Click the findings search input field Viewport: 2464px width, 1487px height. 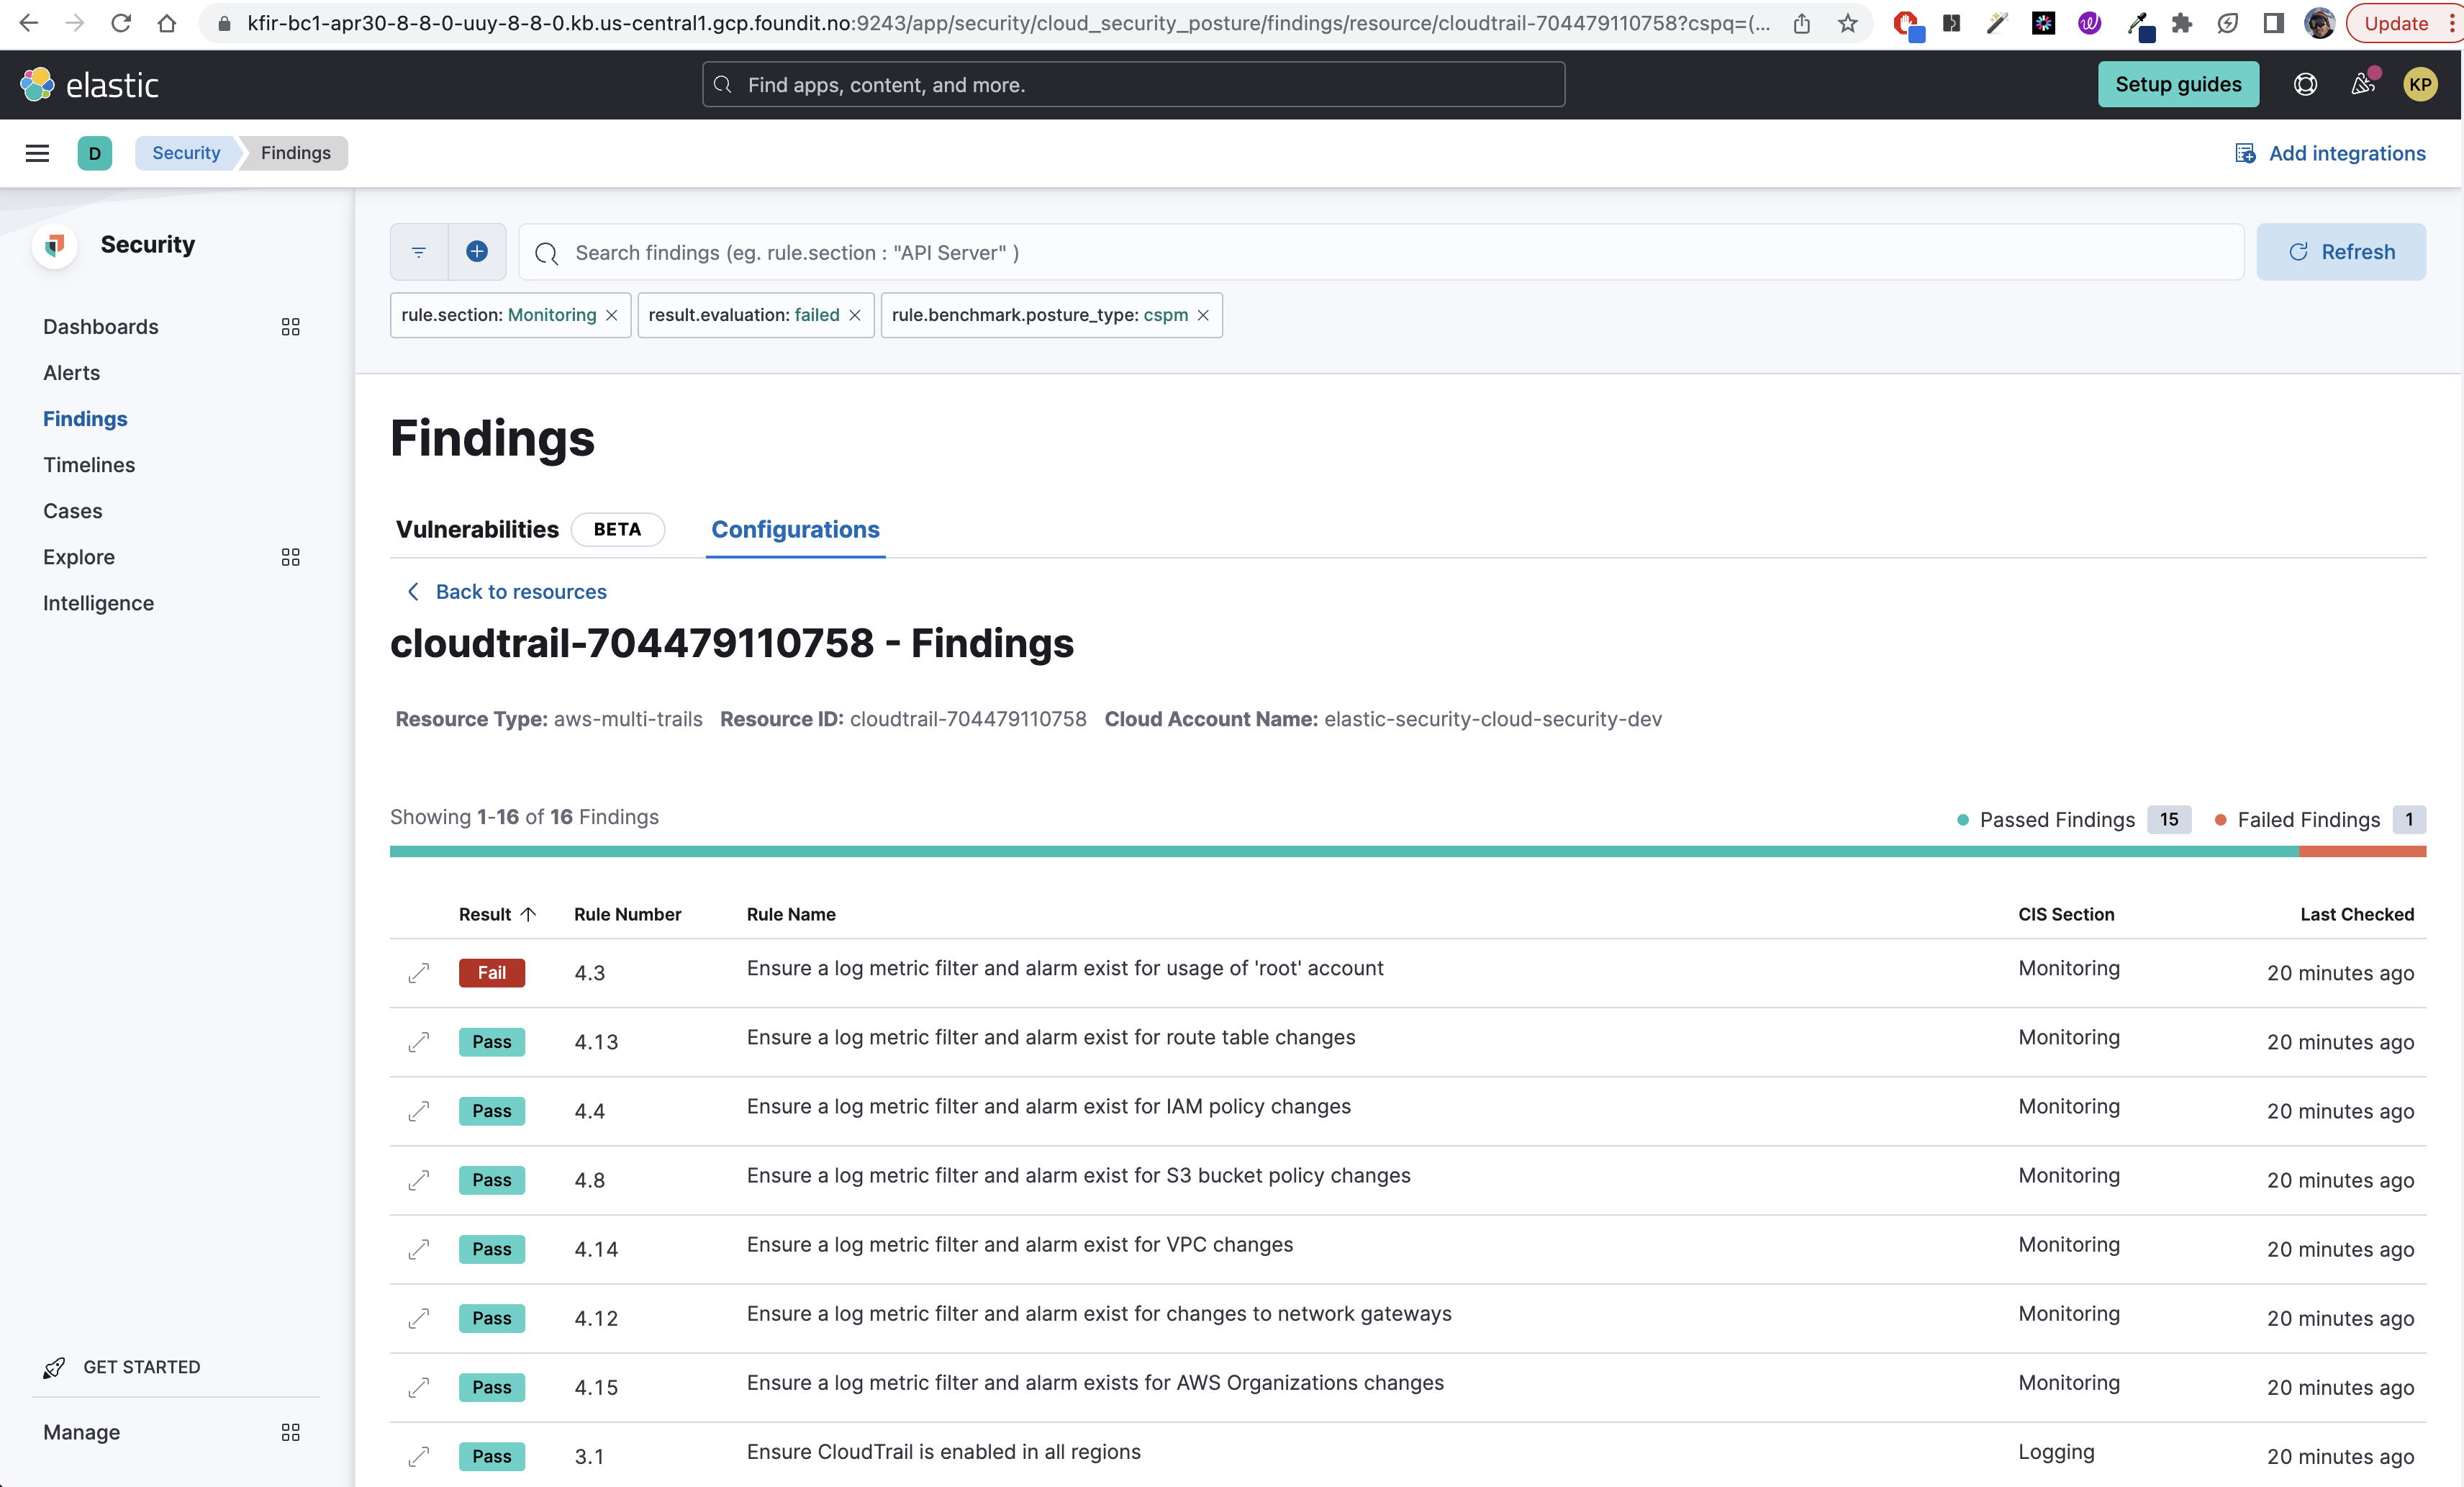pos(1200,252)
